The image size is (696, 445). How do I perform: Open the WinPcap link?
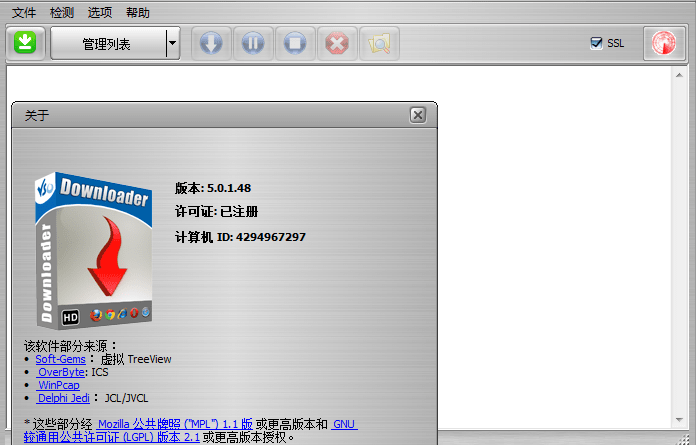[x=59, y=385]
